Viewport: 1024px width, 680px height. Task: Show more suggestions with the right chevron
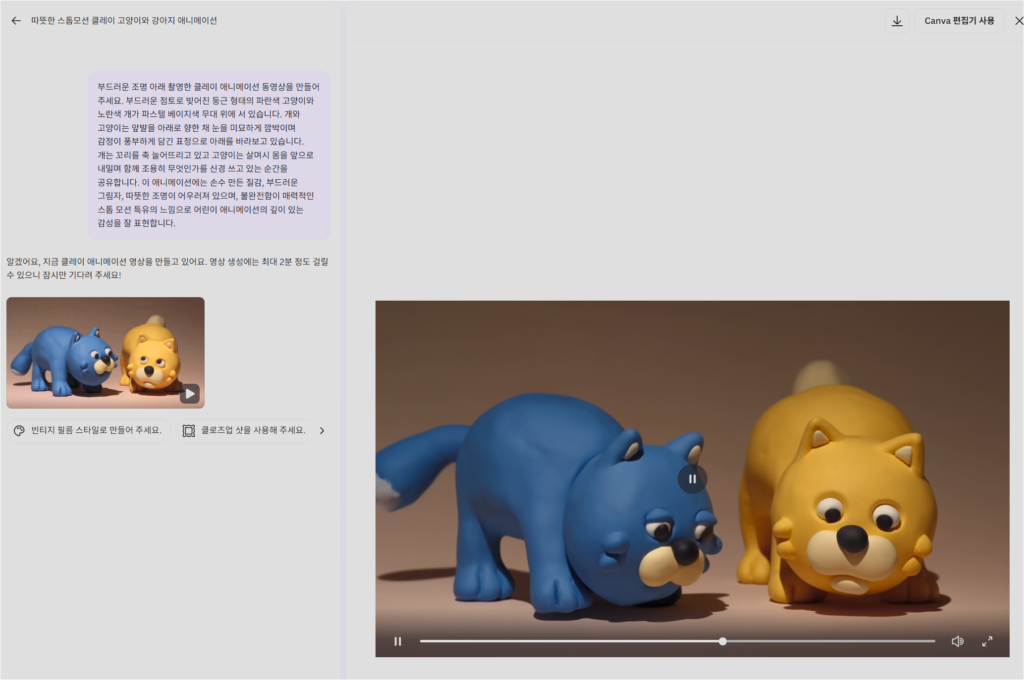click(322, 431)
